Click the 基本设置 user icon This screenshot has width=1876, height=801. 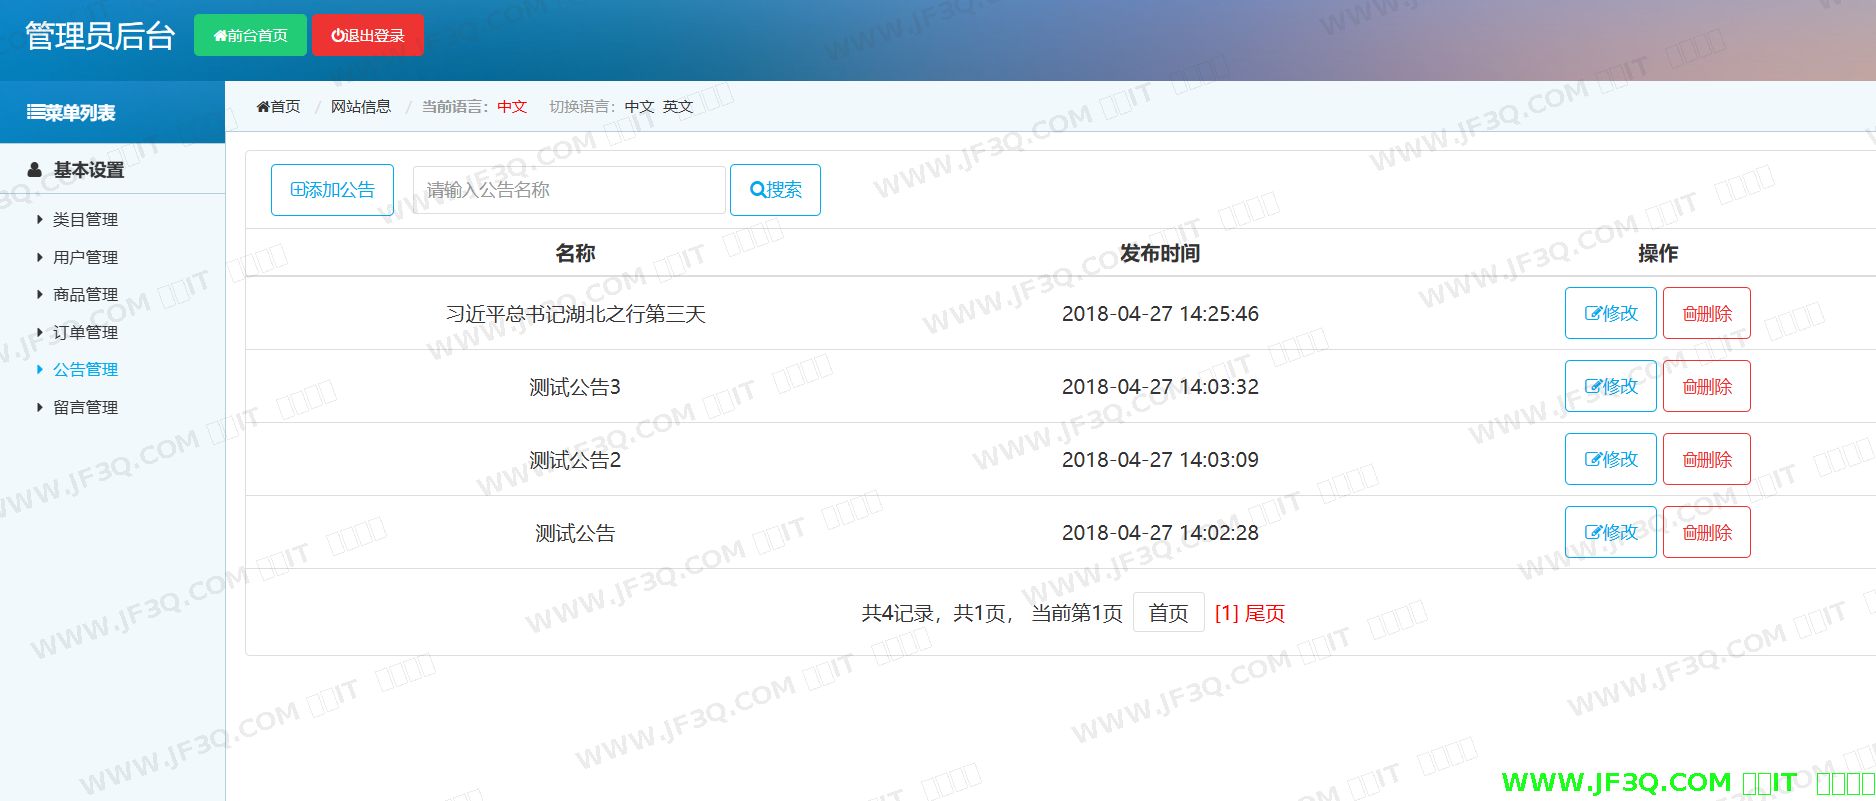click(x=35, y=170)
